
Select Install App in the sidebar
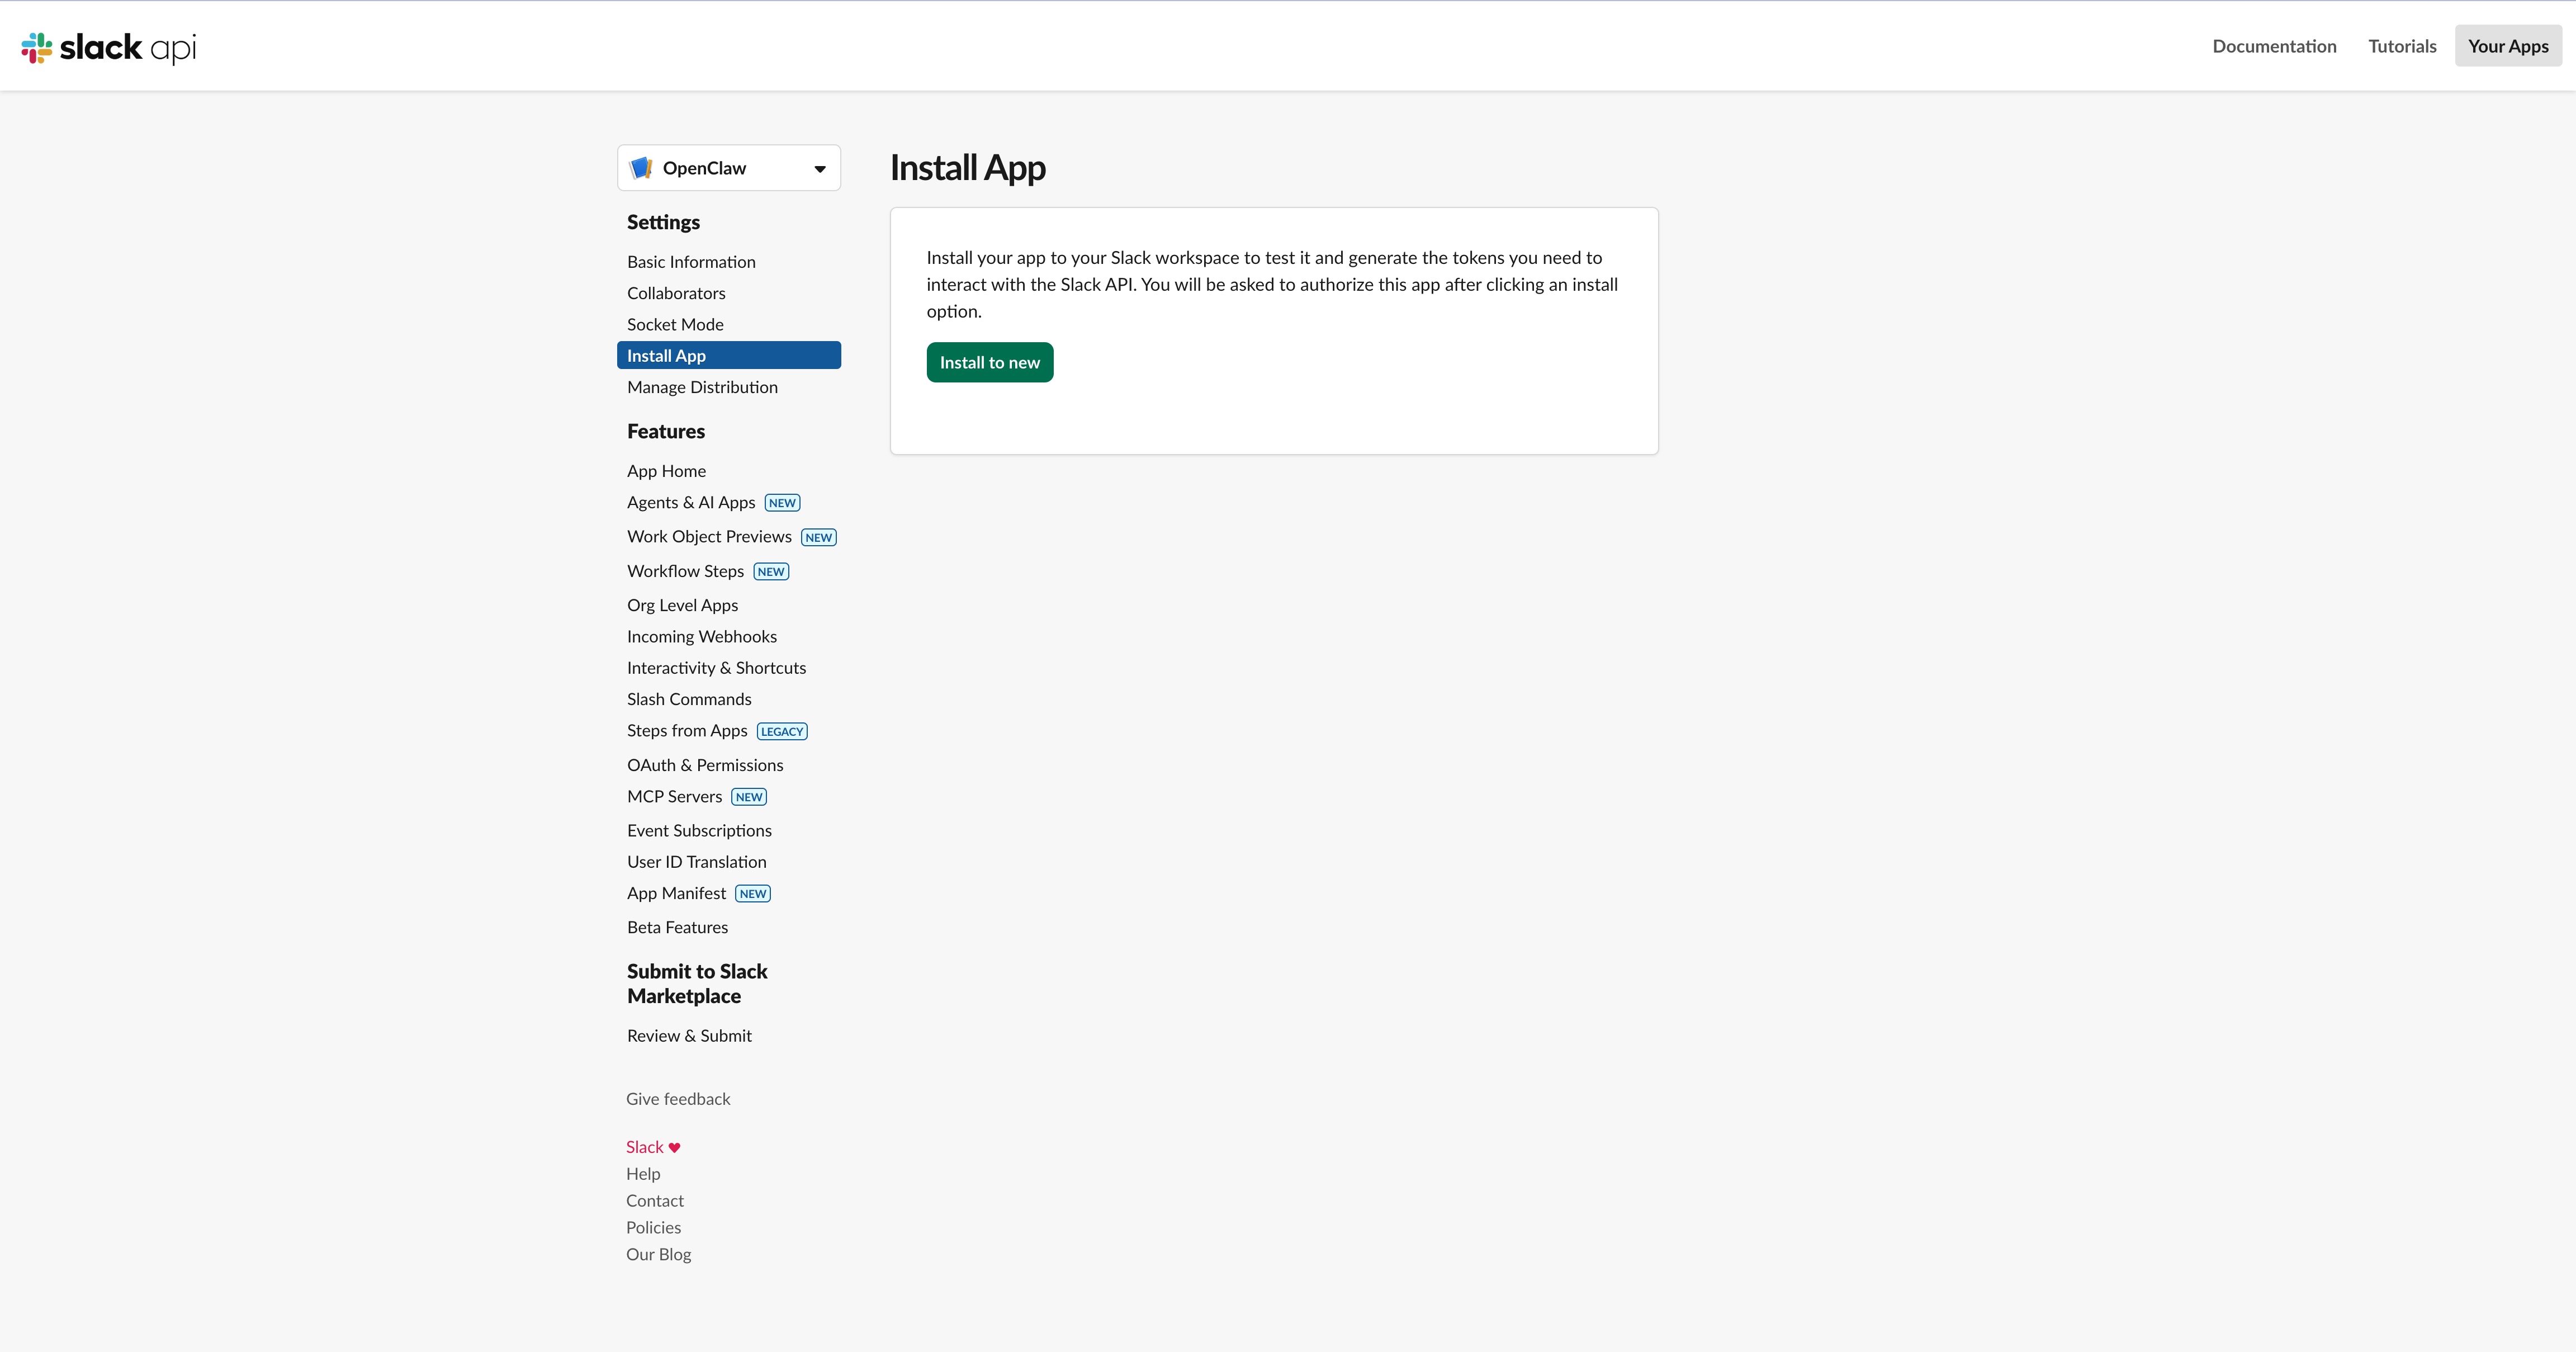point(729,355)
